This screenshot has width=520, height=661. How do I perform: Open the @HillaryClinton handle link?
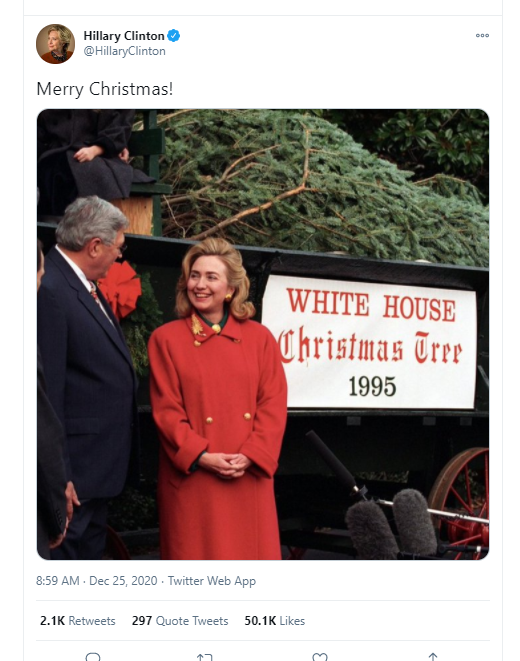124,51
